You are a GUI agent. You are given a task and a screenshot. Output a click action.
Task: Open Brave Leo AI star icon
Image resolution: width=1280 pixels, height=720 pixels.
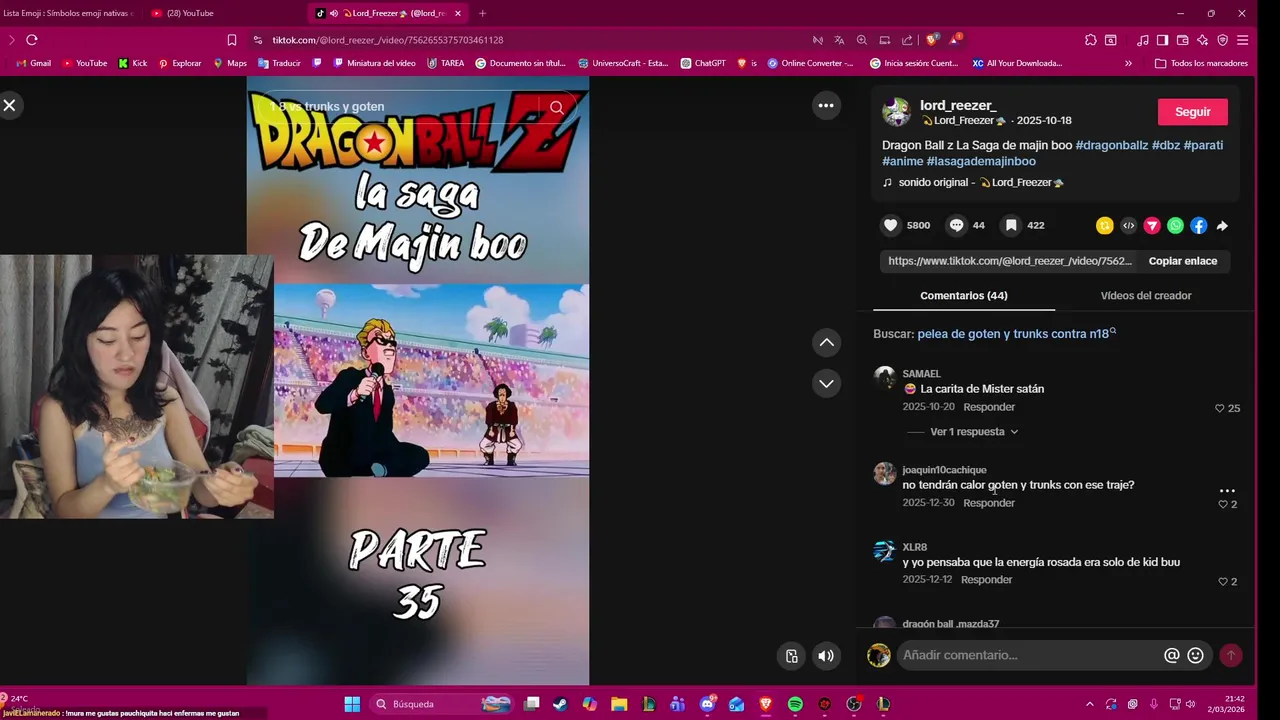tap(1202, 40)
